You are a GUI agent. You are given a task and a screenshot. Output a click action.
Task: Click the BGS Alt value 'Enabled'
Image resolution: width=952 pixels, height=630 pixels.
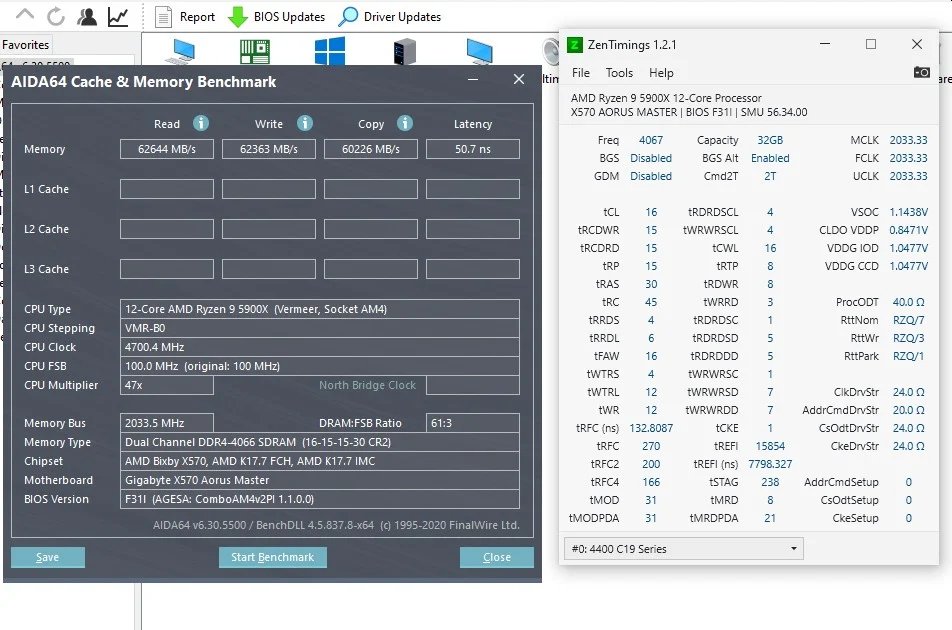click(770, 158)
